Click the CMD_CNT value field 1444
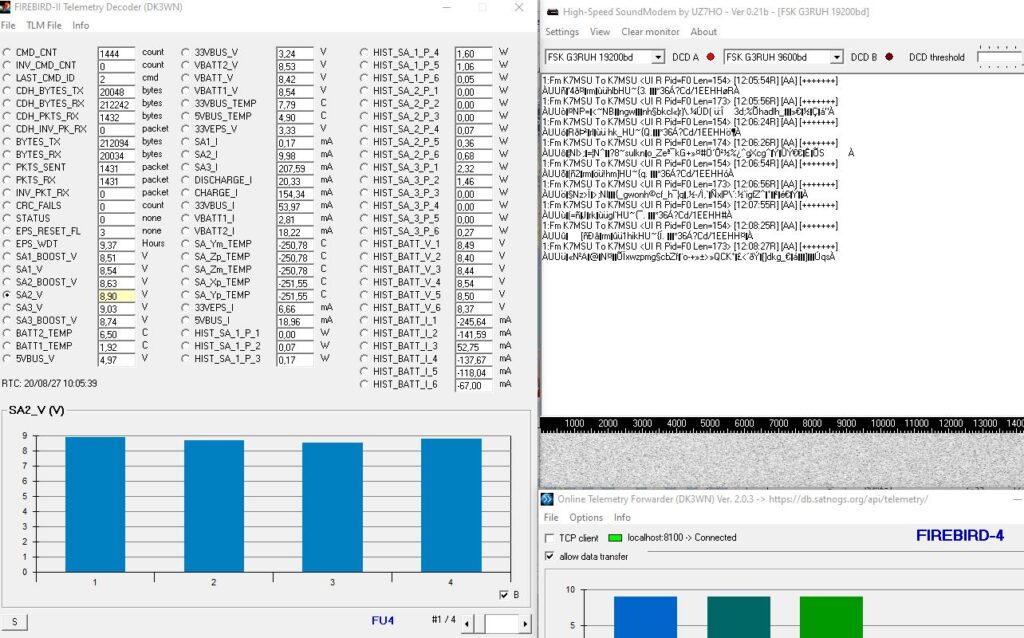The height and width of the screenshot is (638, 1024). pos(116,54)
